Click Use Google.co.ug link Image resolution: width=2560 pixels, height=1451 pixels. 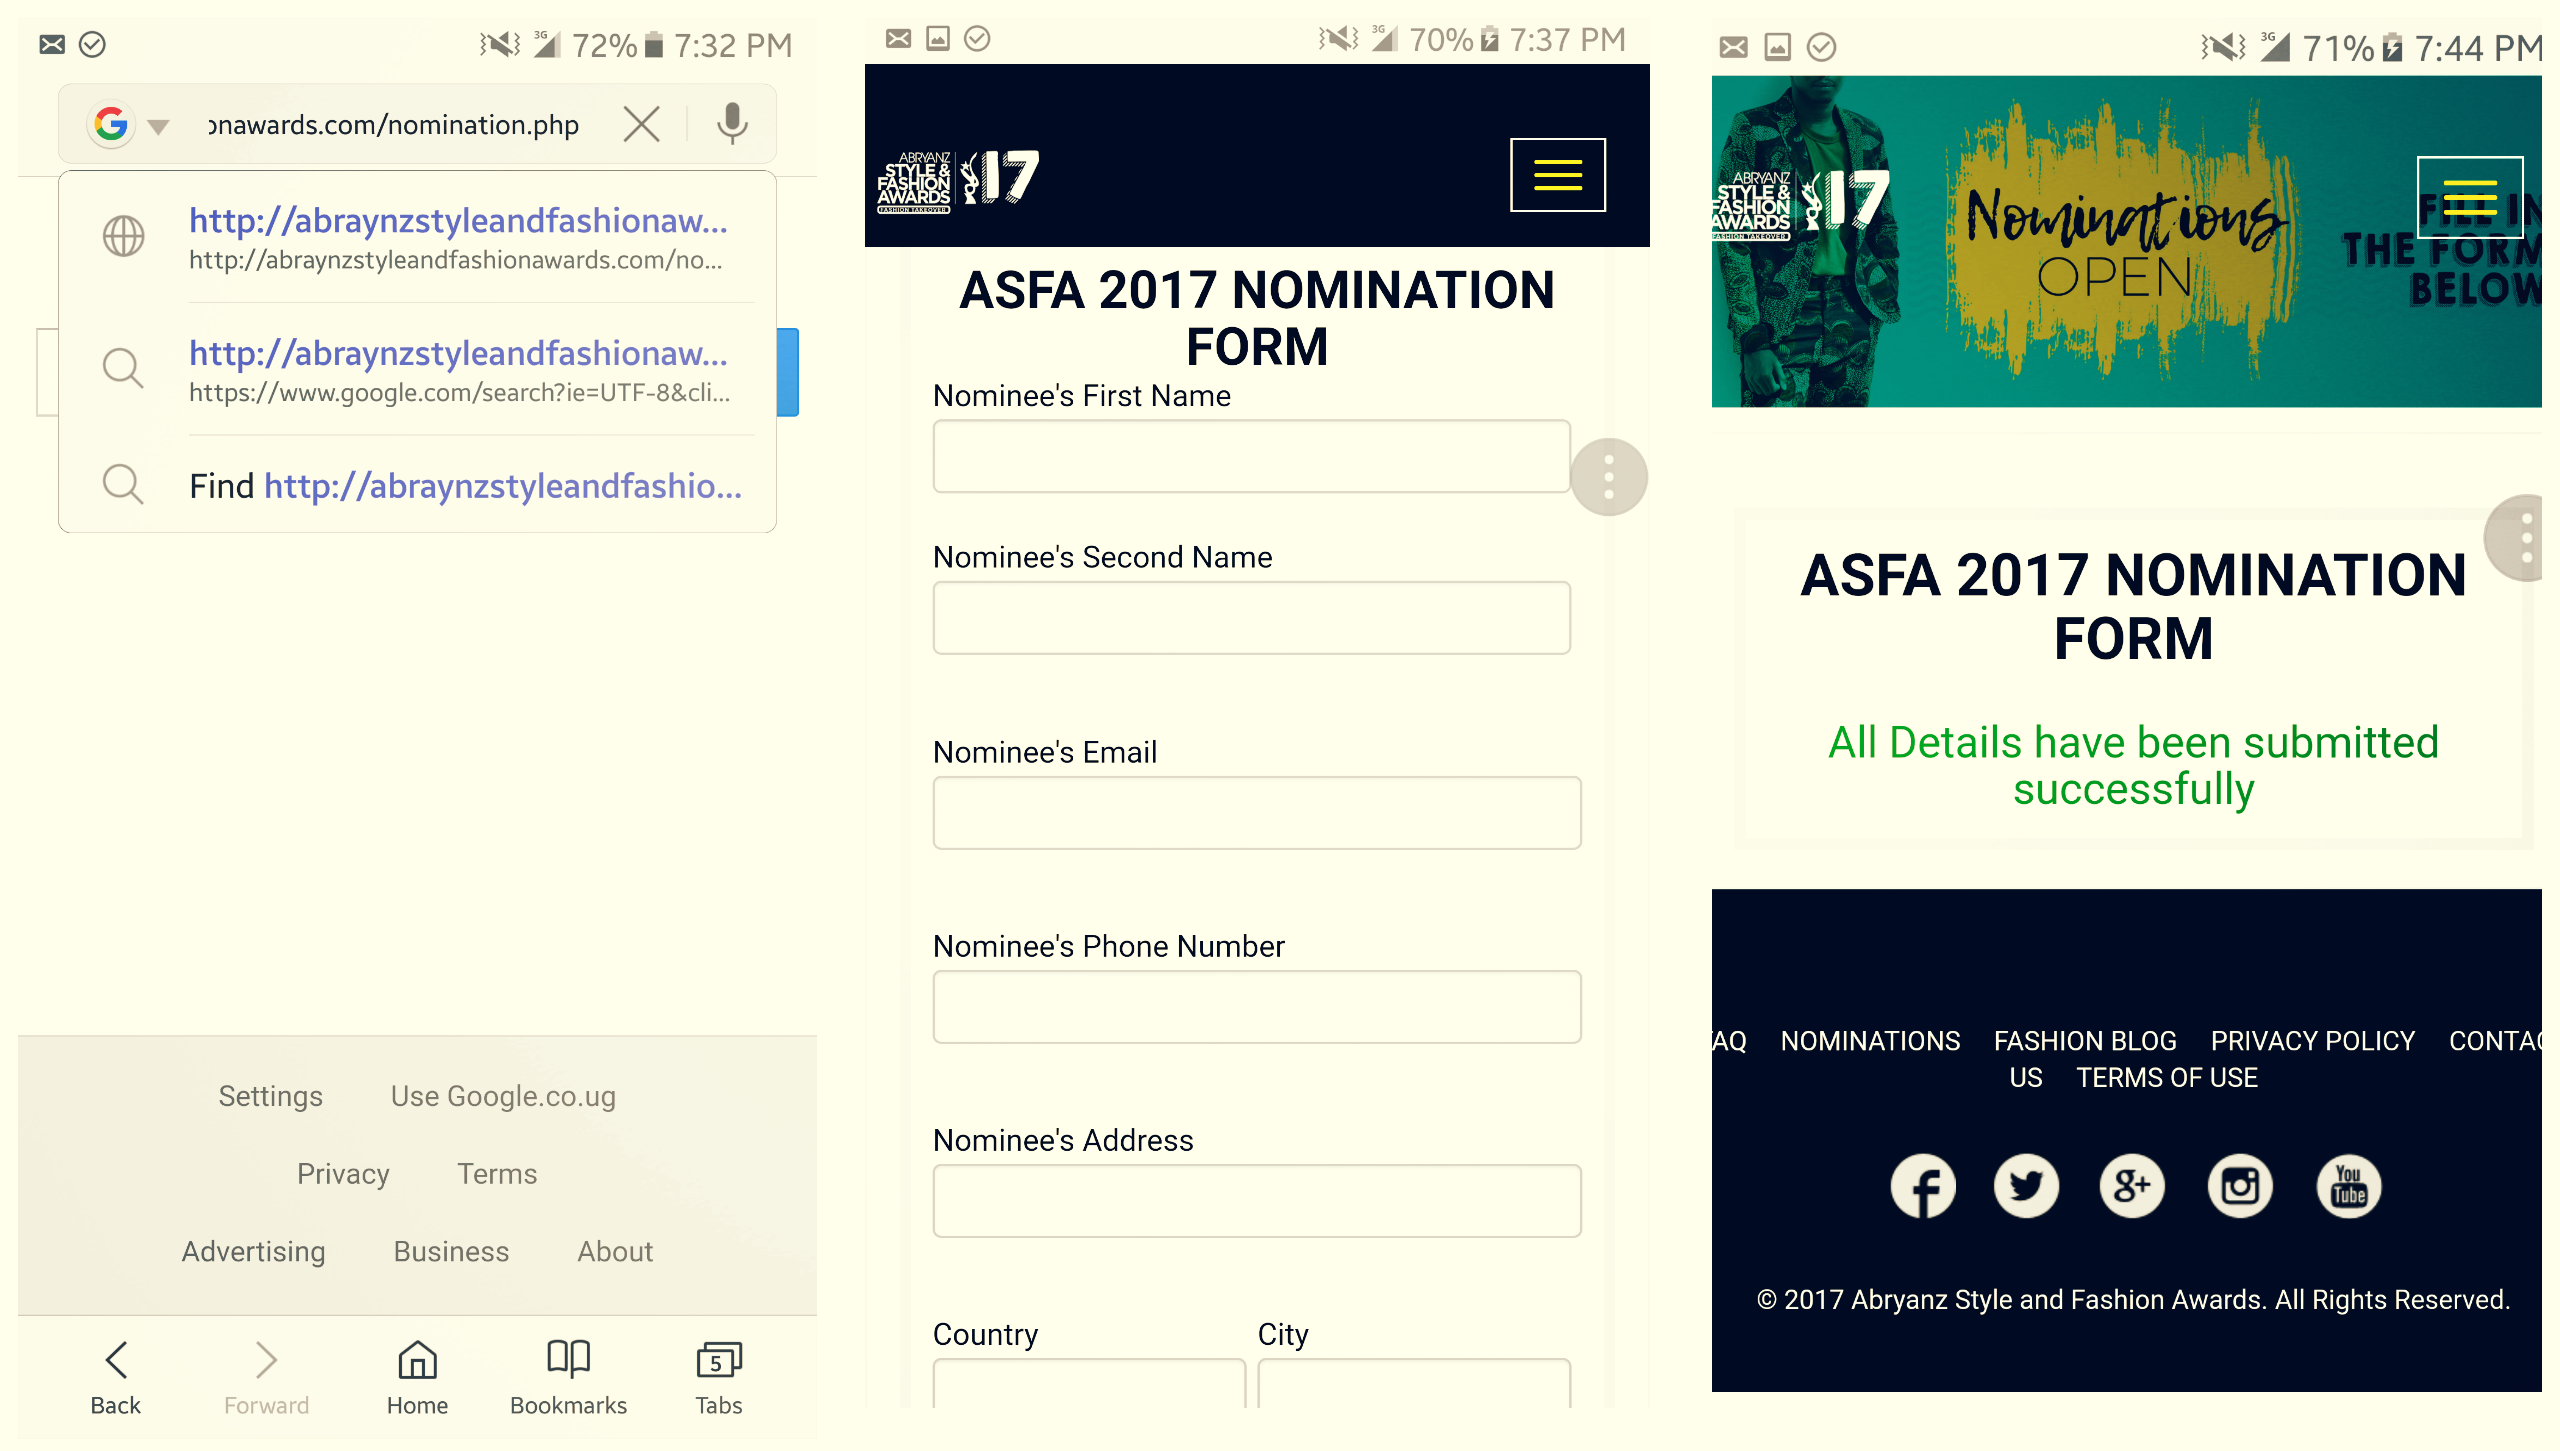[503, 1096]
